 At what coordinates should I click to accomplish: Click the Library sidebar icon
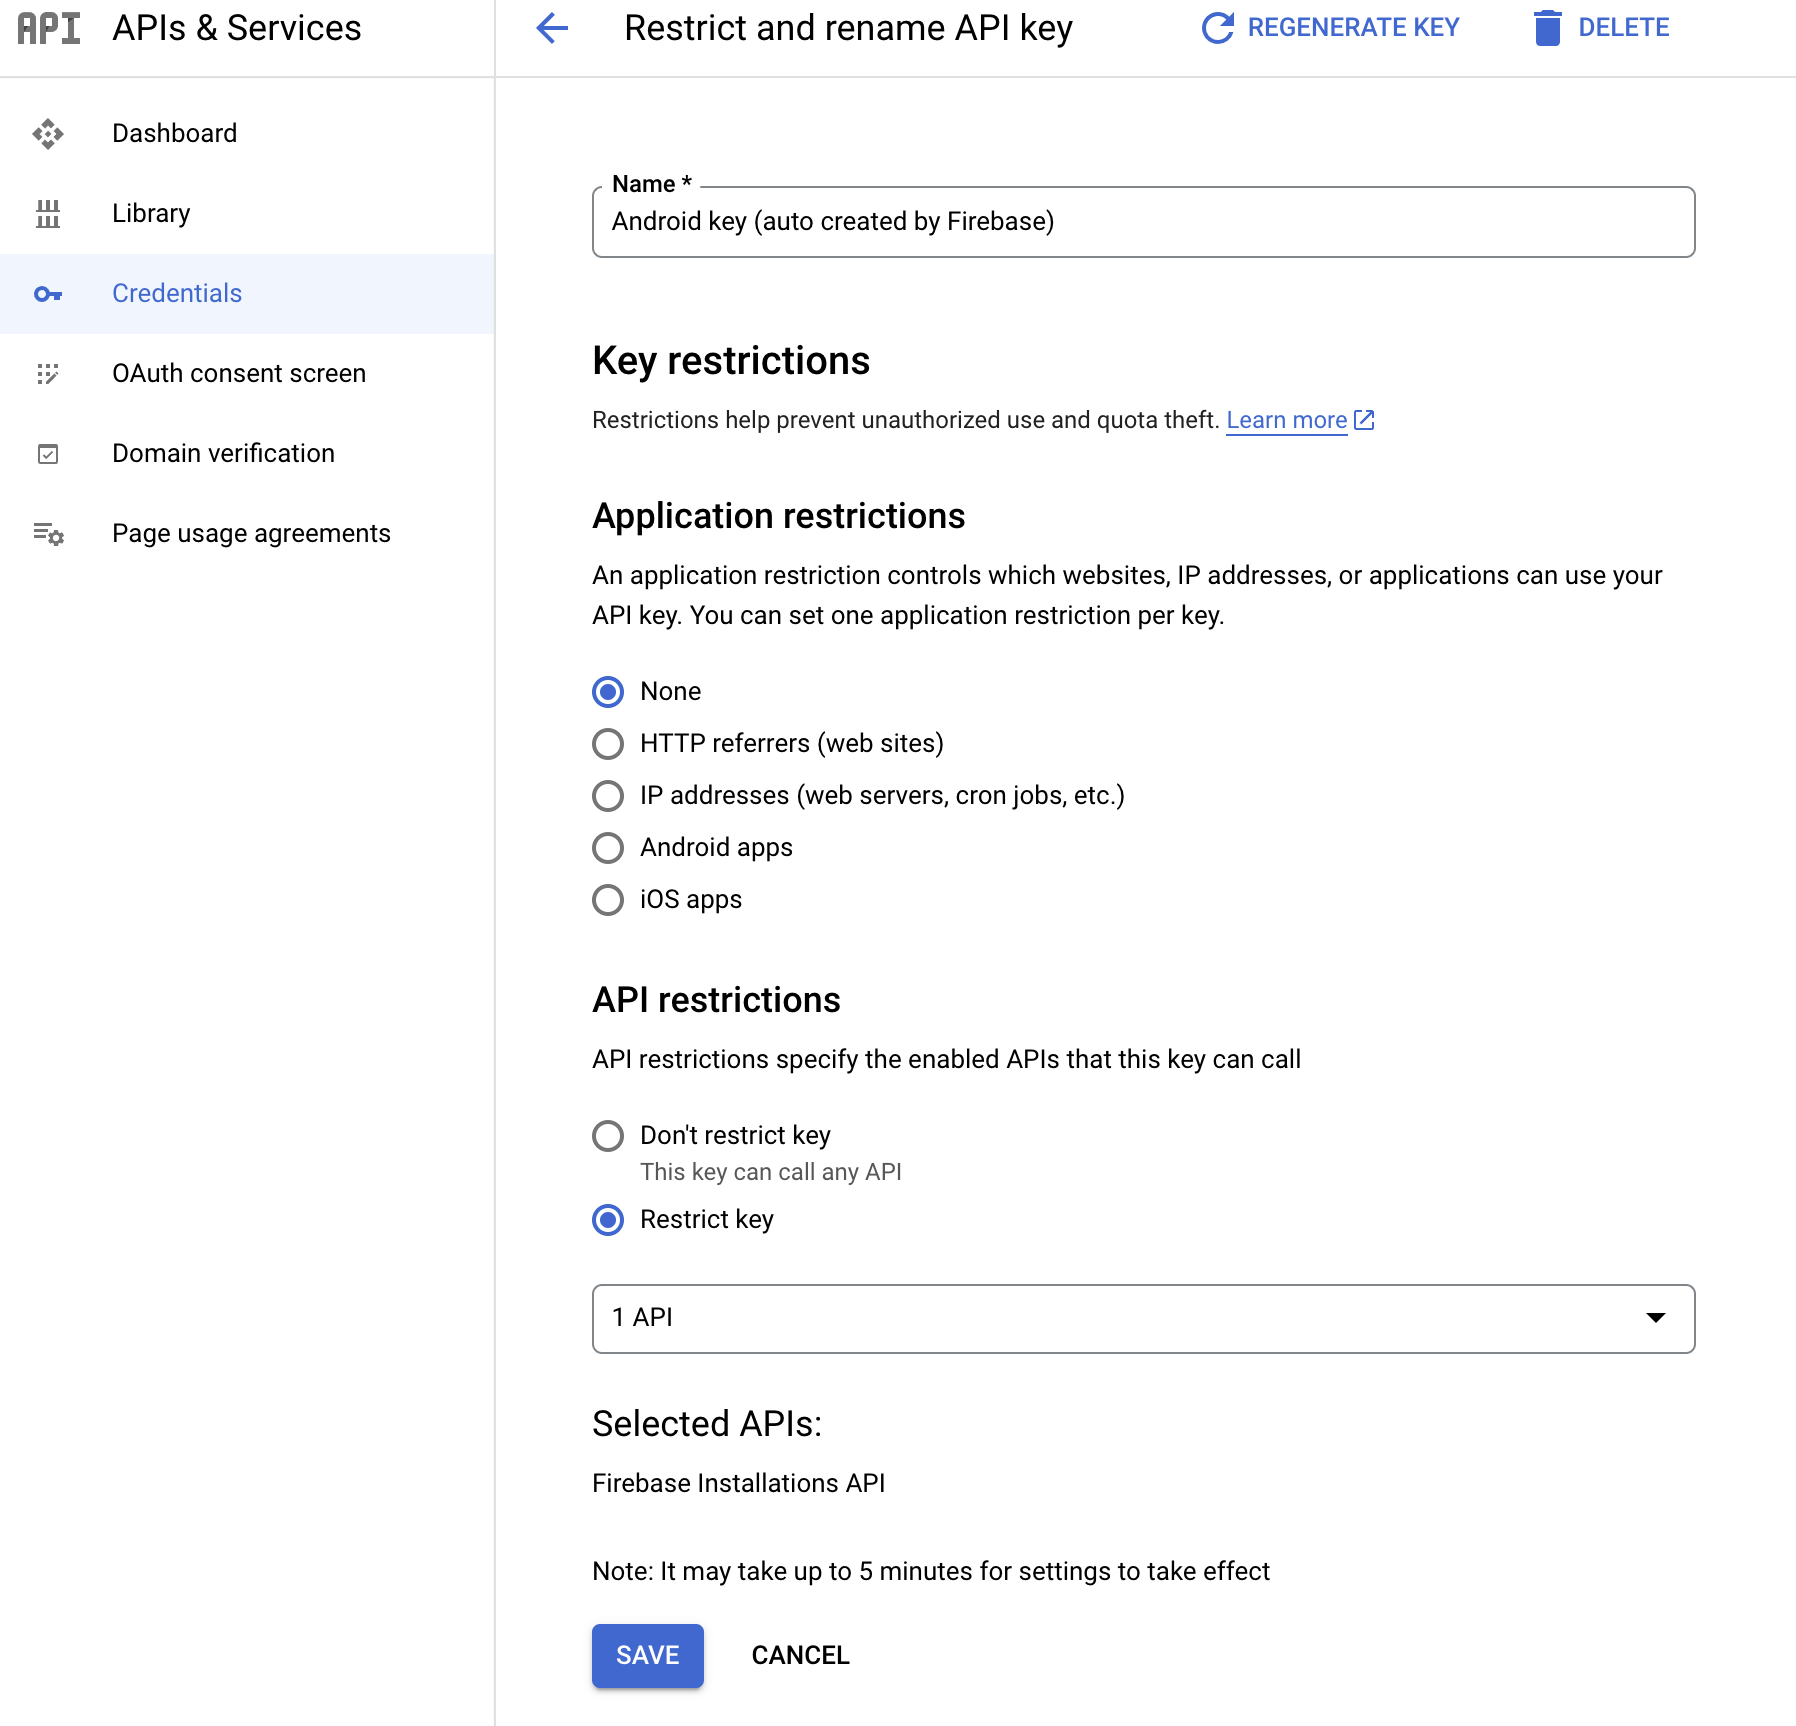click(48, 213)
